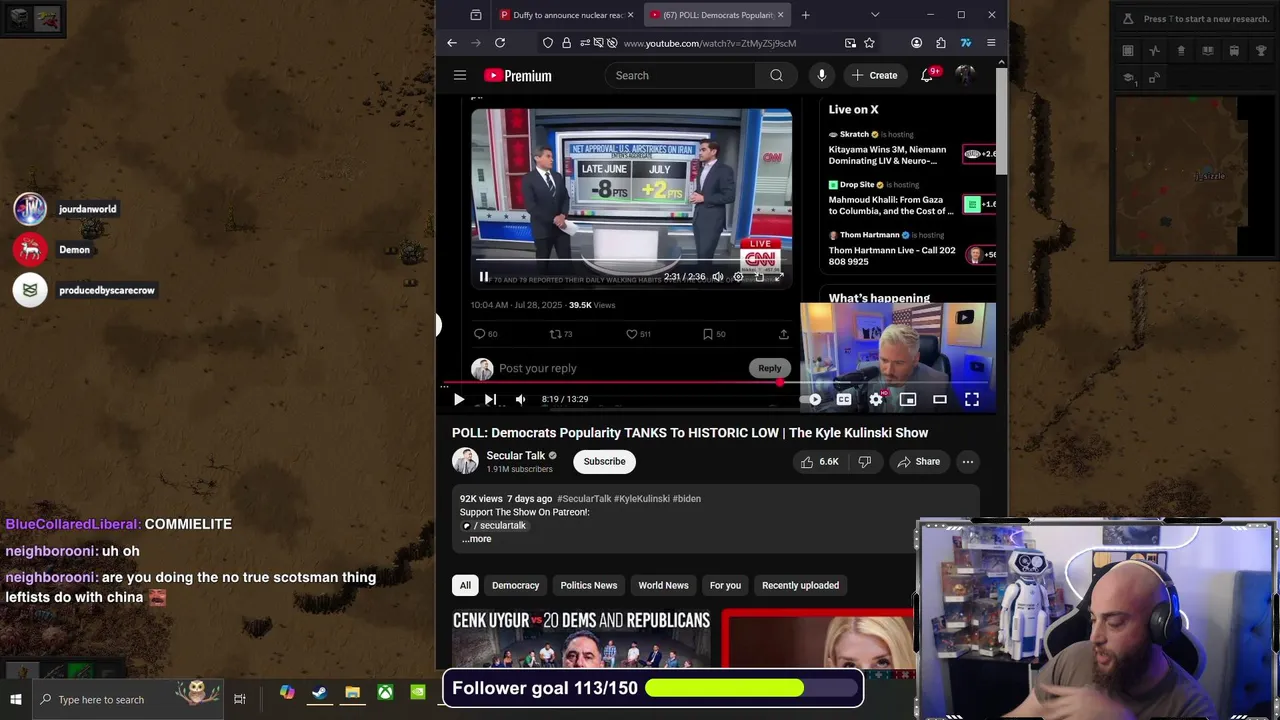1280x720 pixels.
Task: Open Xbox app from taskbar
Action: pos(385,692)
